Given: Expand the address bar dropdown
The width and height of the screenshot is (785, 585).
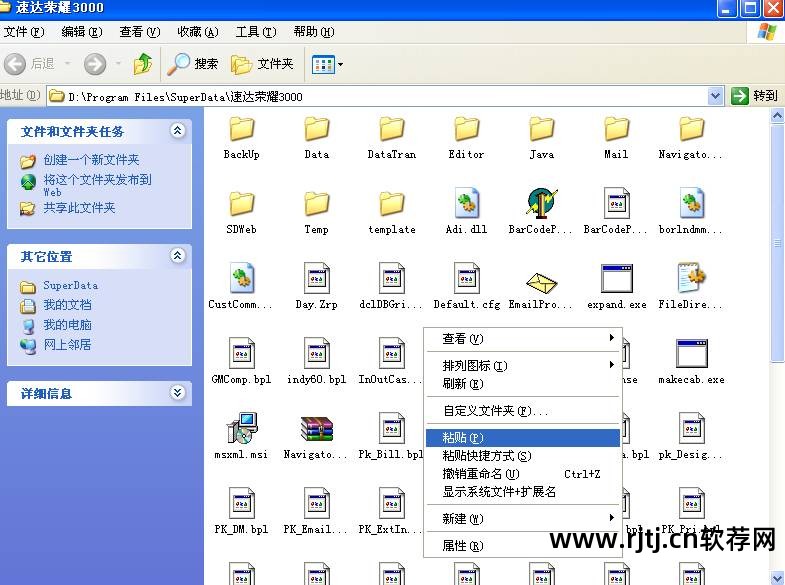Looking at the screenshot, I should tap(715, 96).
